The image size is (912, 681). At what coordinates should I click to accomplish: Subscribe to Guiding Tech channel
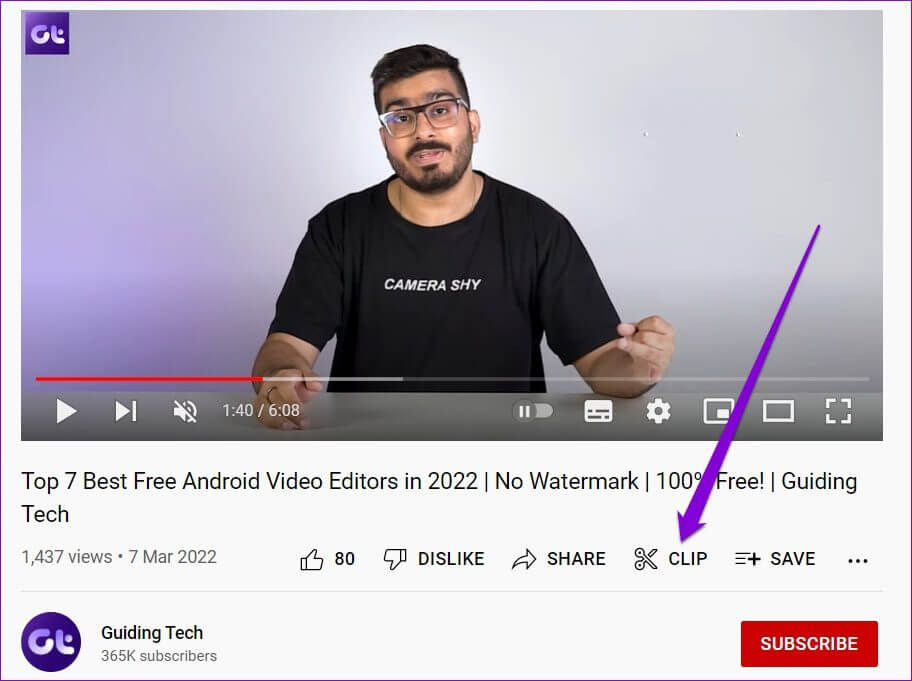pyautogui.click(x=809, y=644)
